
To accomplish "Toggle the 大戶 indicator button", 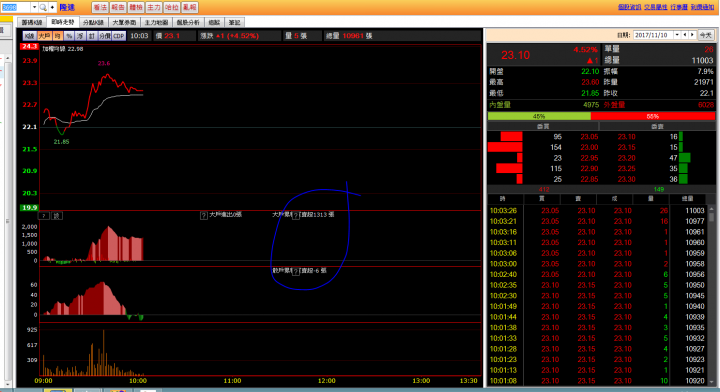I will tap(44, 36).
